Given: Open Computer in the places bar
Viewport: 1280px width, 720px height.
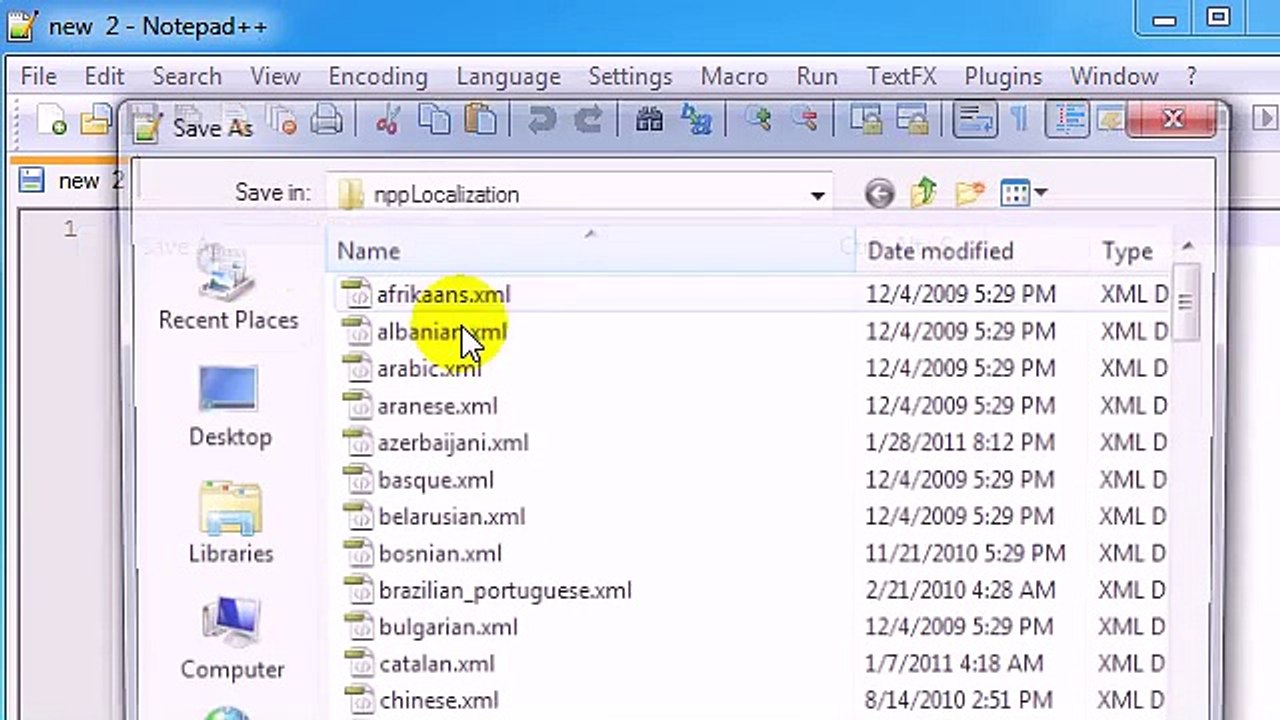Looking at the screenshot, I should tap(232, 640).
